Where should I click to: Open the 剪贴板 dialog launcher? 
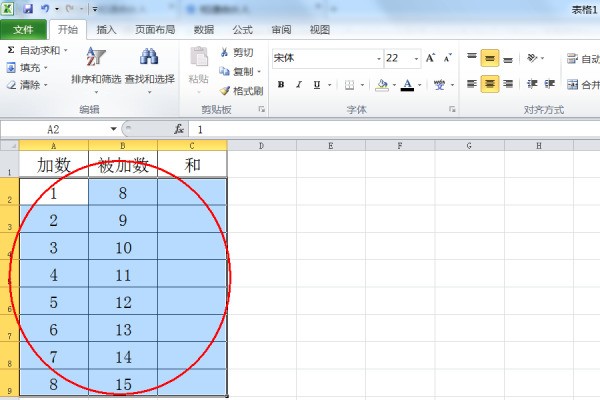pyautogui.click(x=262, y=109)
